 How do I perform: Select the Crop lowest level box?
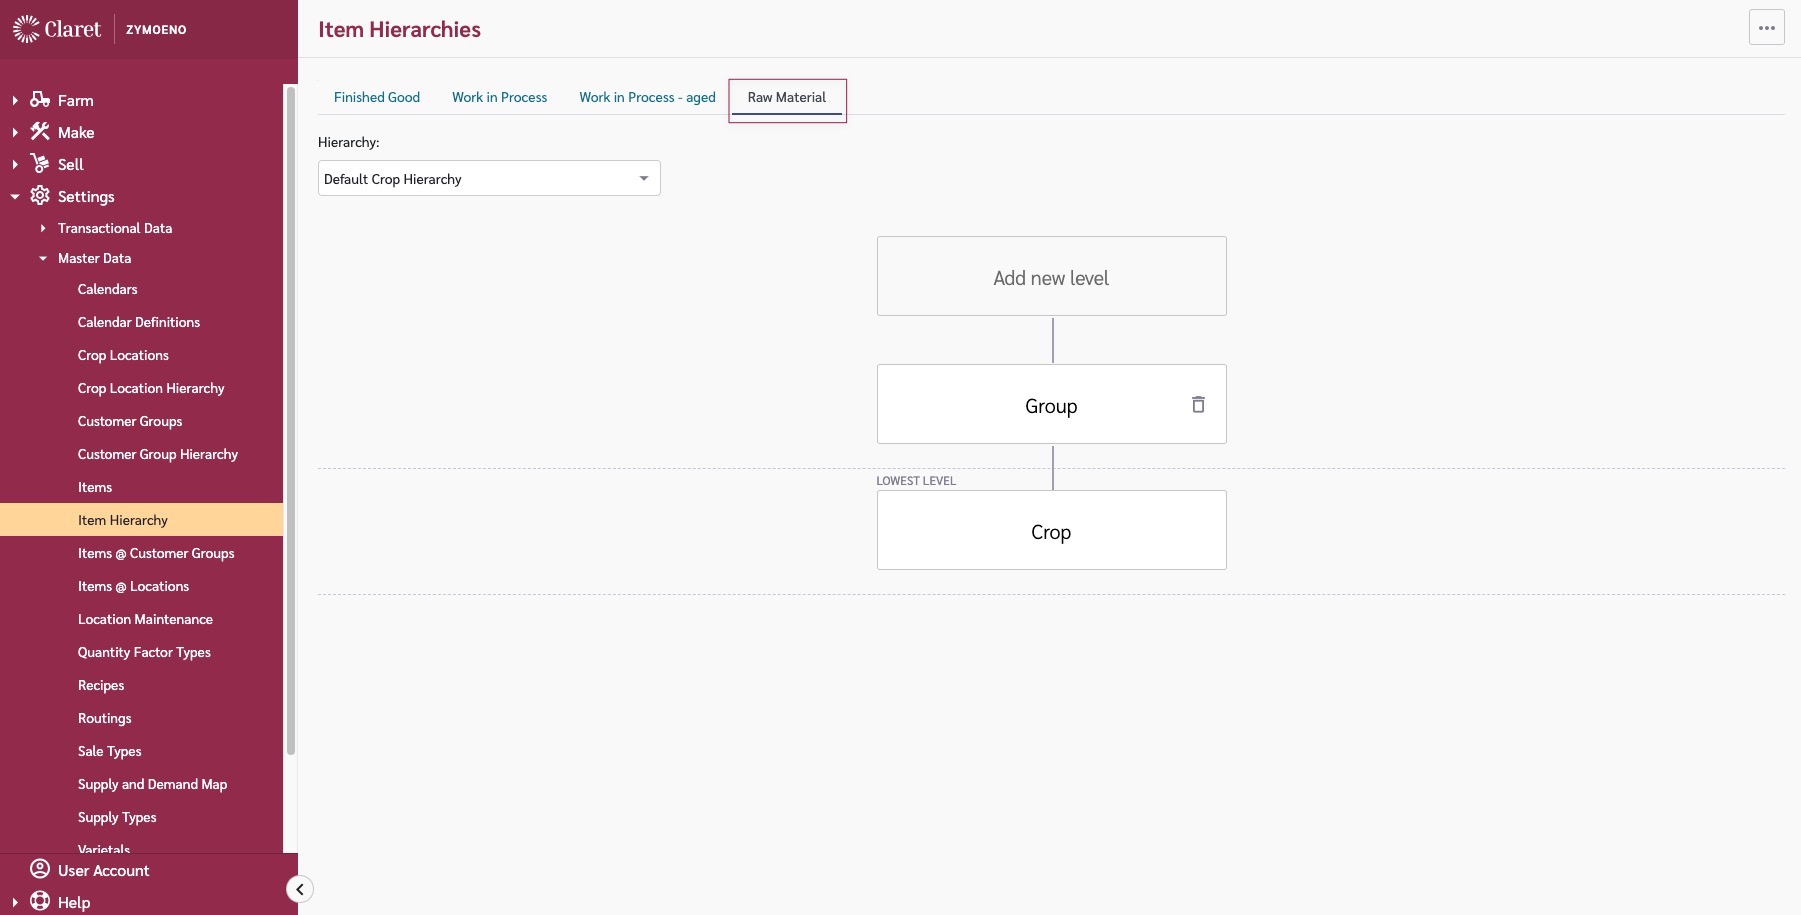tap(1051, 531)
